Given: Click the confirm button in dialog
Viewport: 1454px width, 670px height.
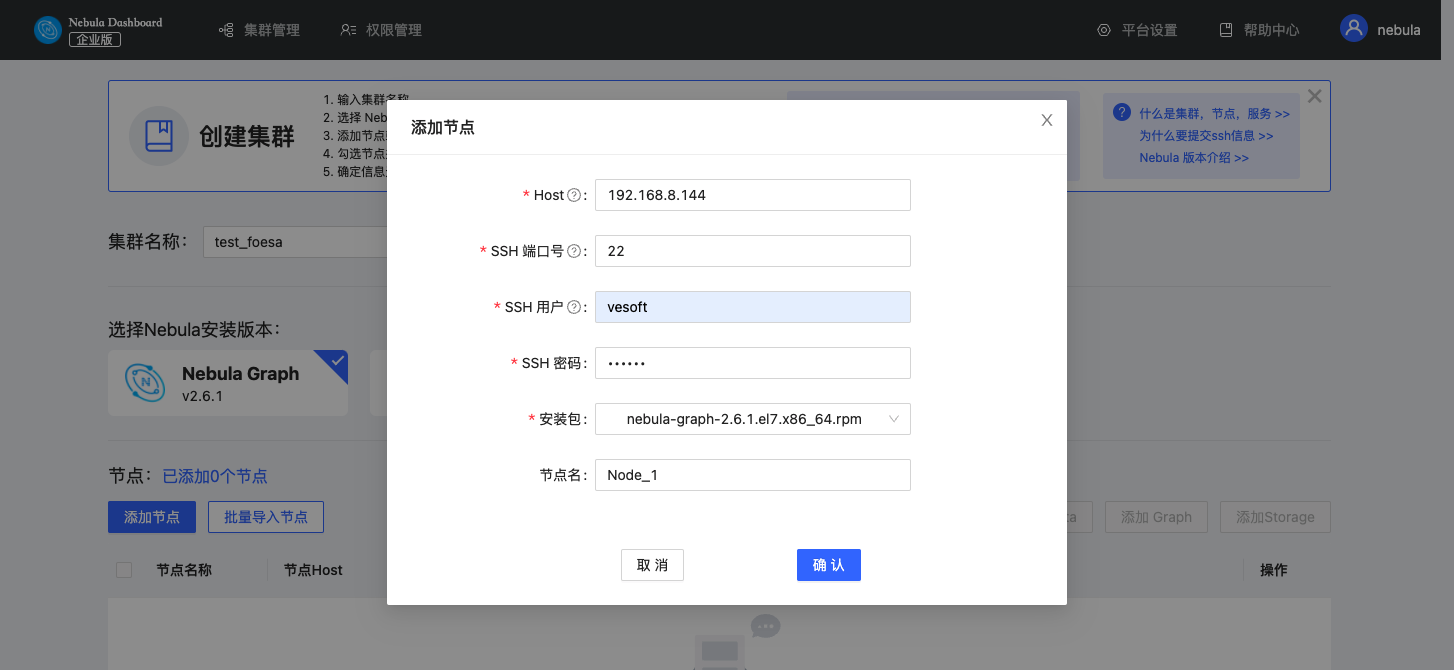Looking at the screenshot, I should pyautogui.click(x=828, y=565).
